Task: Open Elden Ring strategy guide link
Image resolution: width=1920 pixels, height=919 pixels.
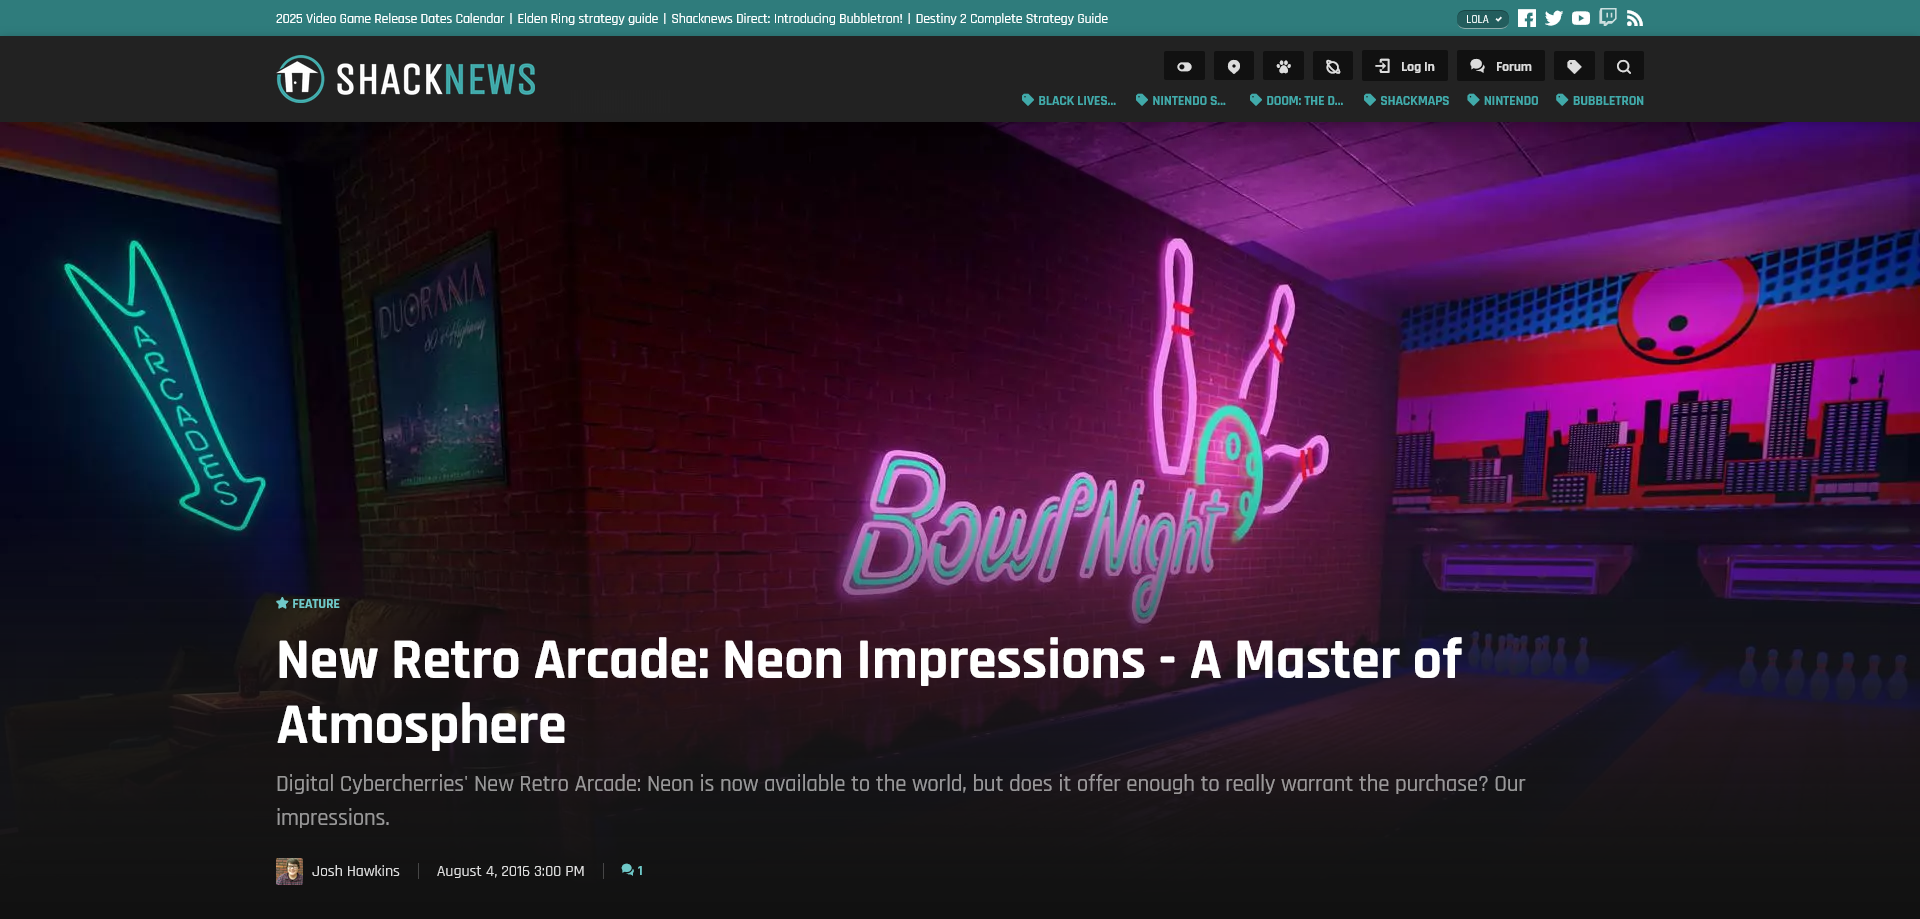Action: pos(587,18)
